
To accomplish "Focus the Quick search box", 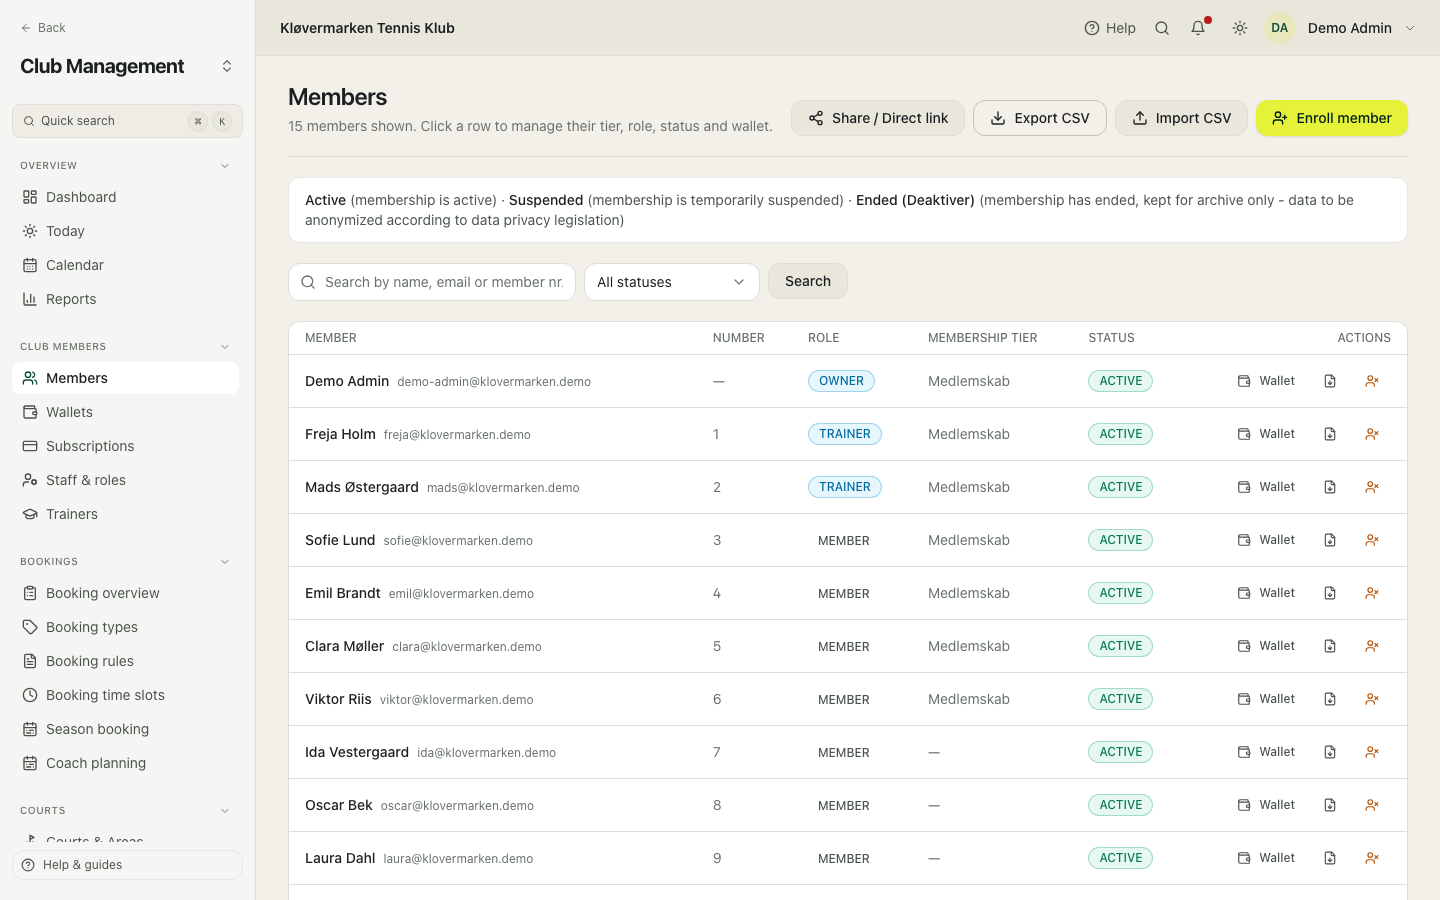I will click(127, 121).
